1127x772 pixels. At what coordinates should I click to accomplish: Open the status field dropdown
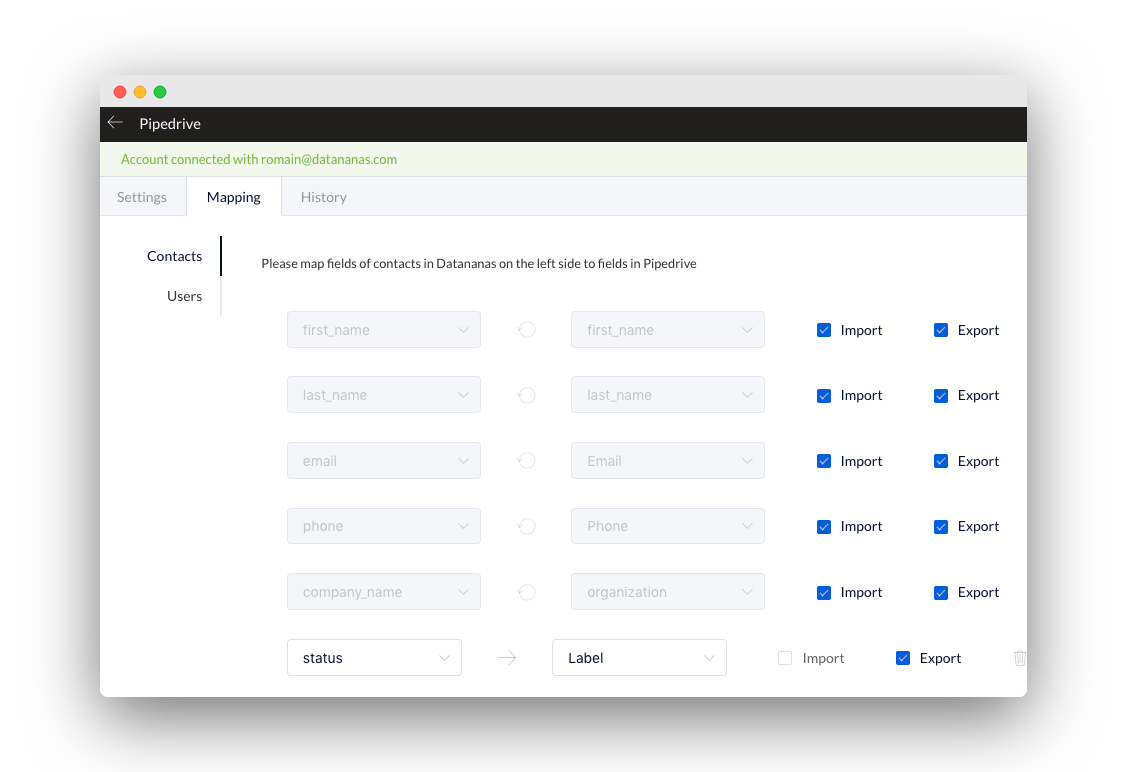tap(374, 658)
